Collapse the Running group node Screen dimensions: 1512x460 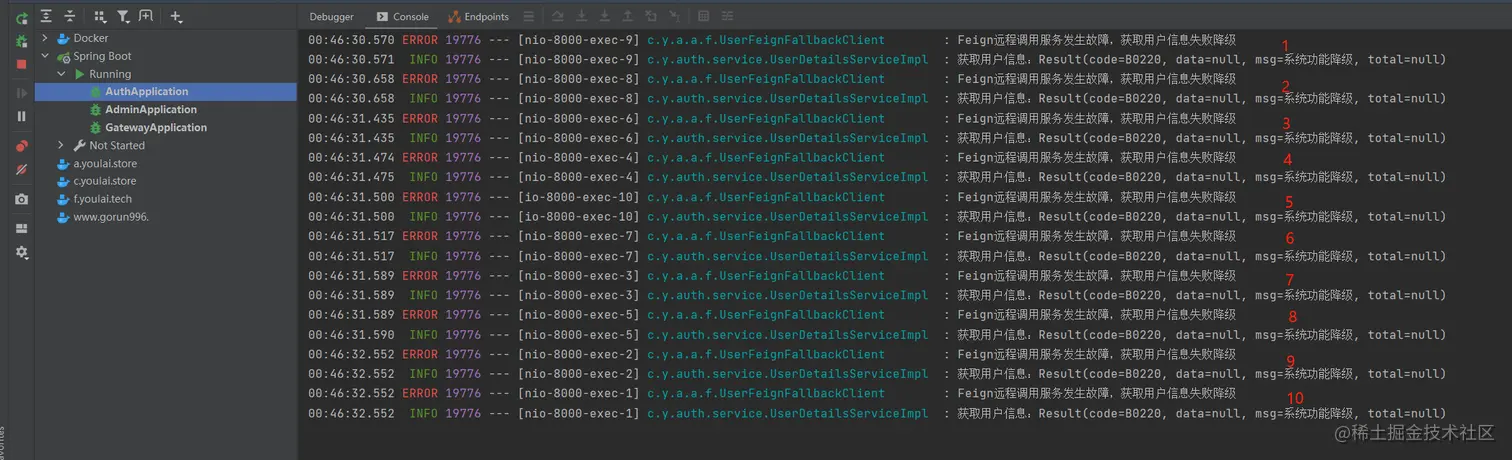tap(62, 74)
